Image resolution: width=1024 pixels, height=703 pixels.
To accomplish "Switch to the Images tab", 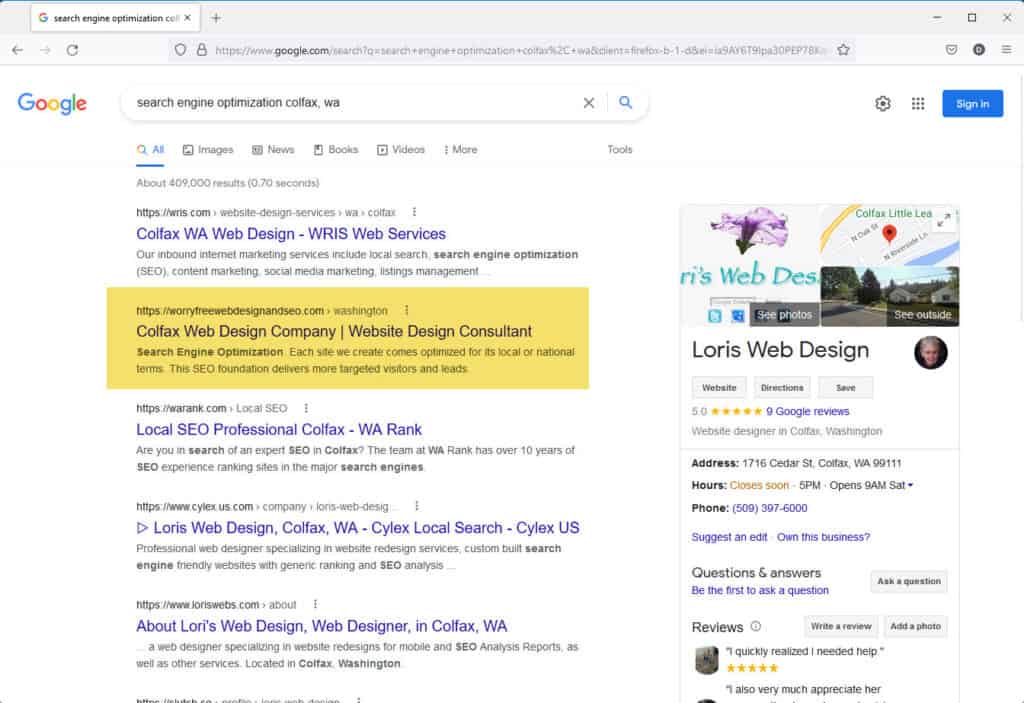I will pos(208,150).
